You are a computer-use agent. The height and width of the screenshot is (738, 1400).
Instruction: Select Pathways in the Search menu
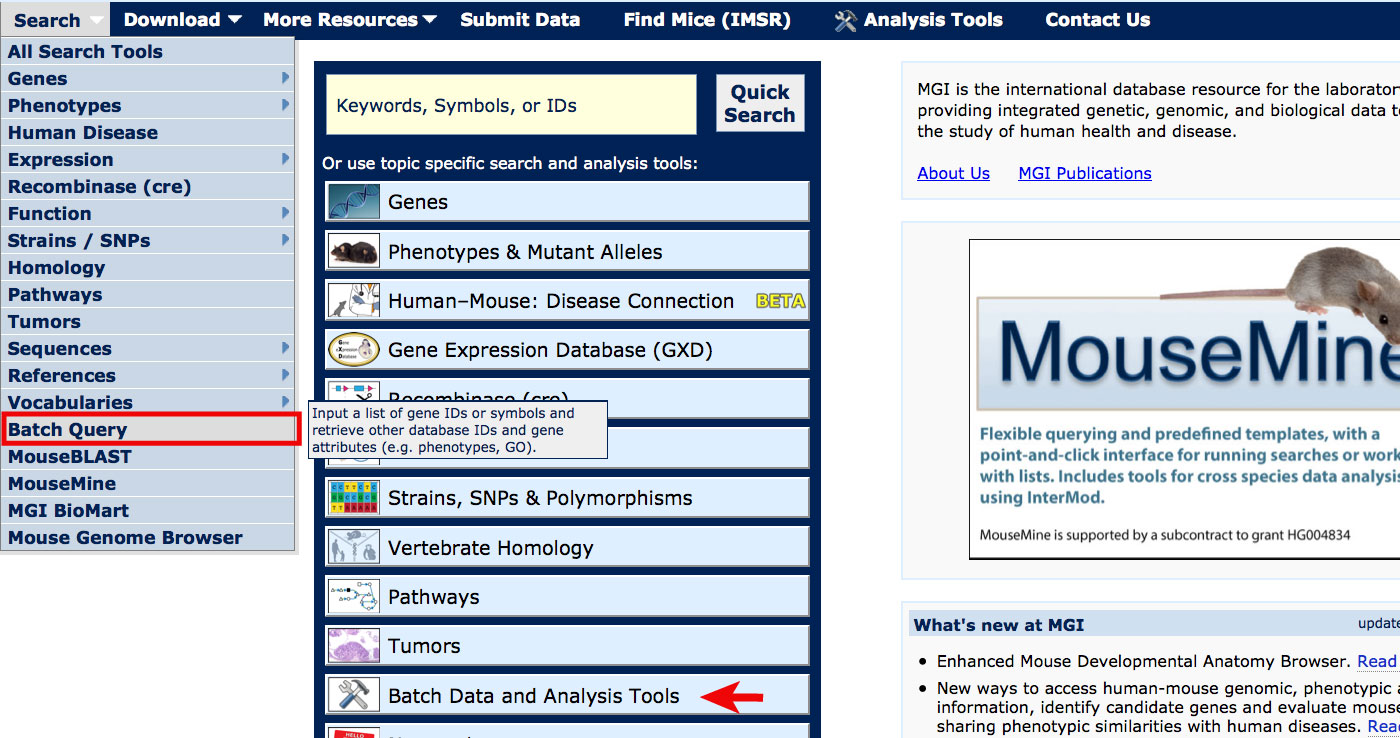click(x=148, y=295)
